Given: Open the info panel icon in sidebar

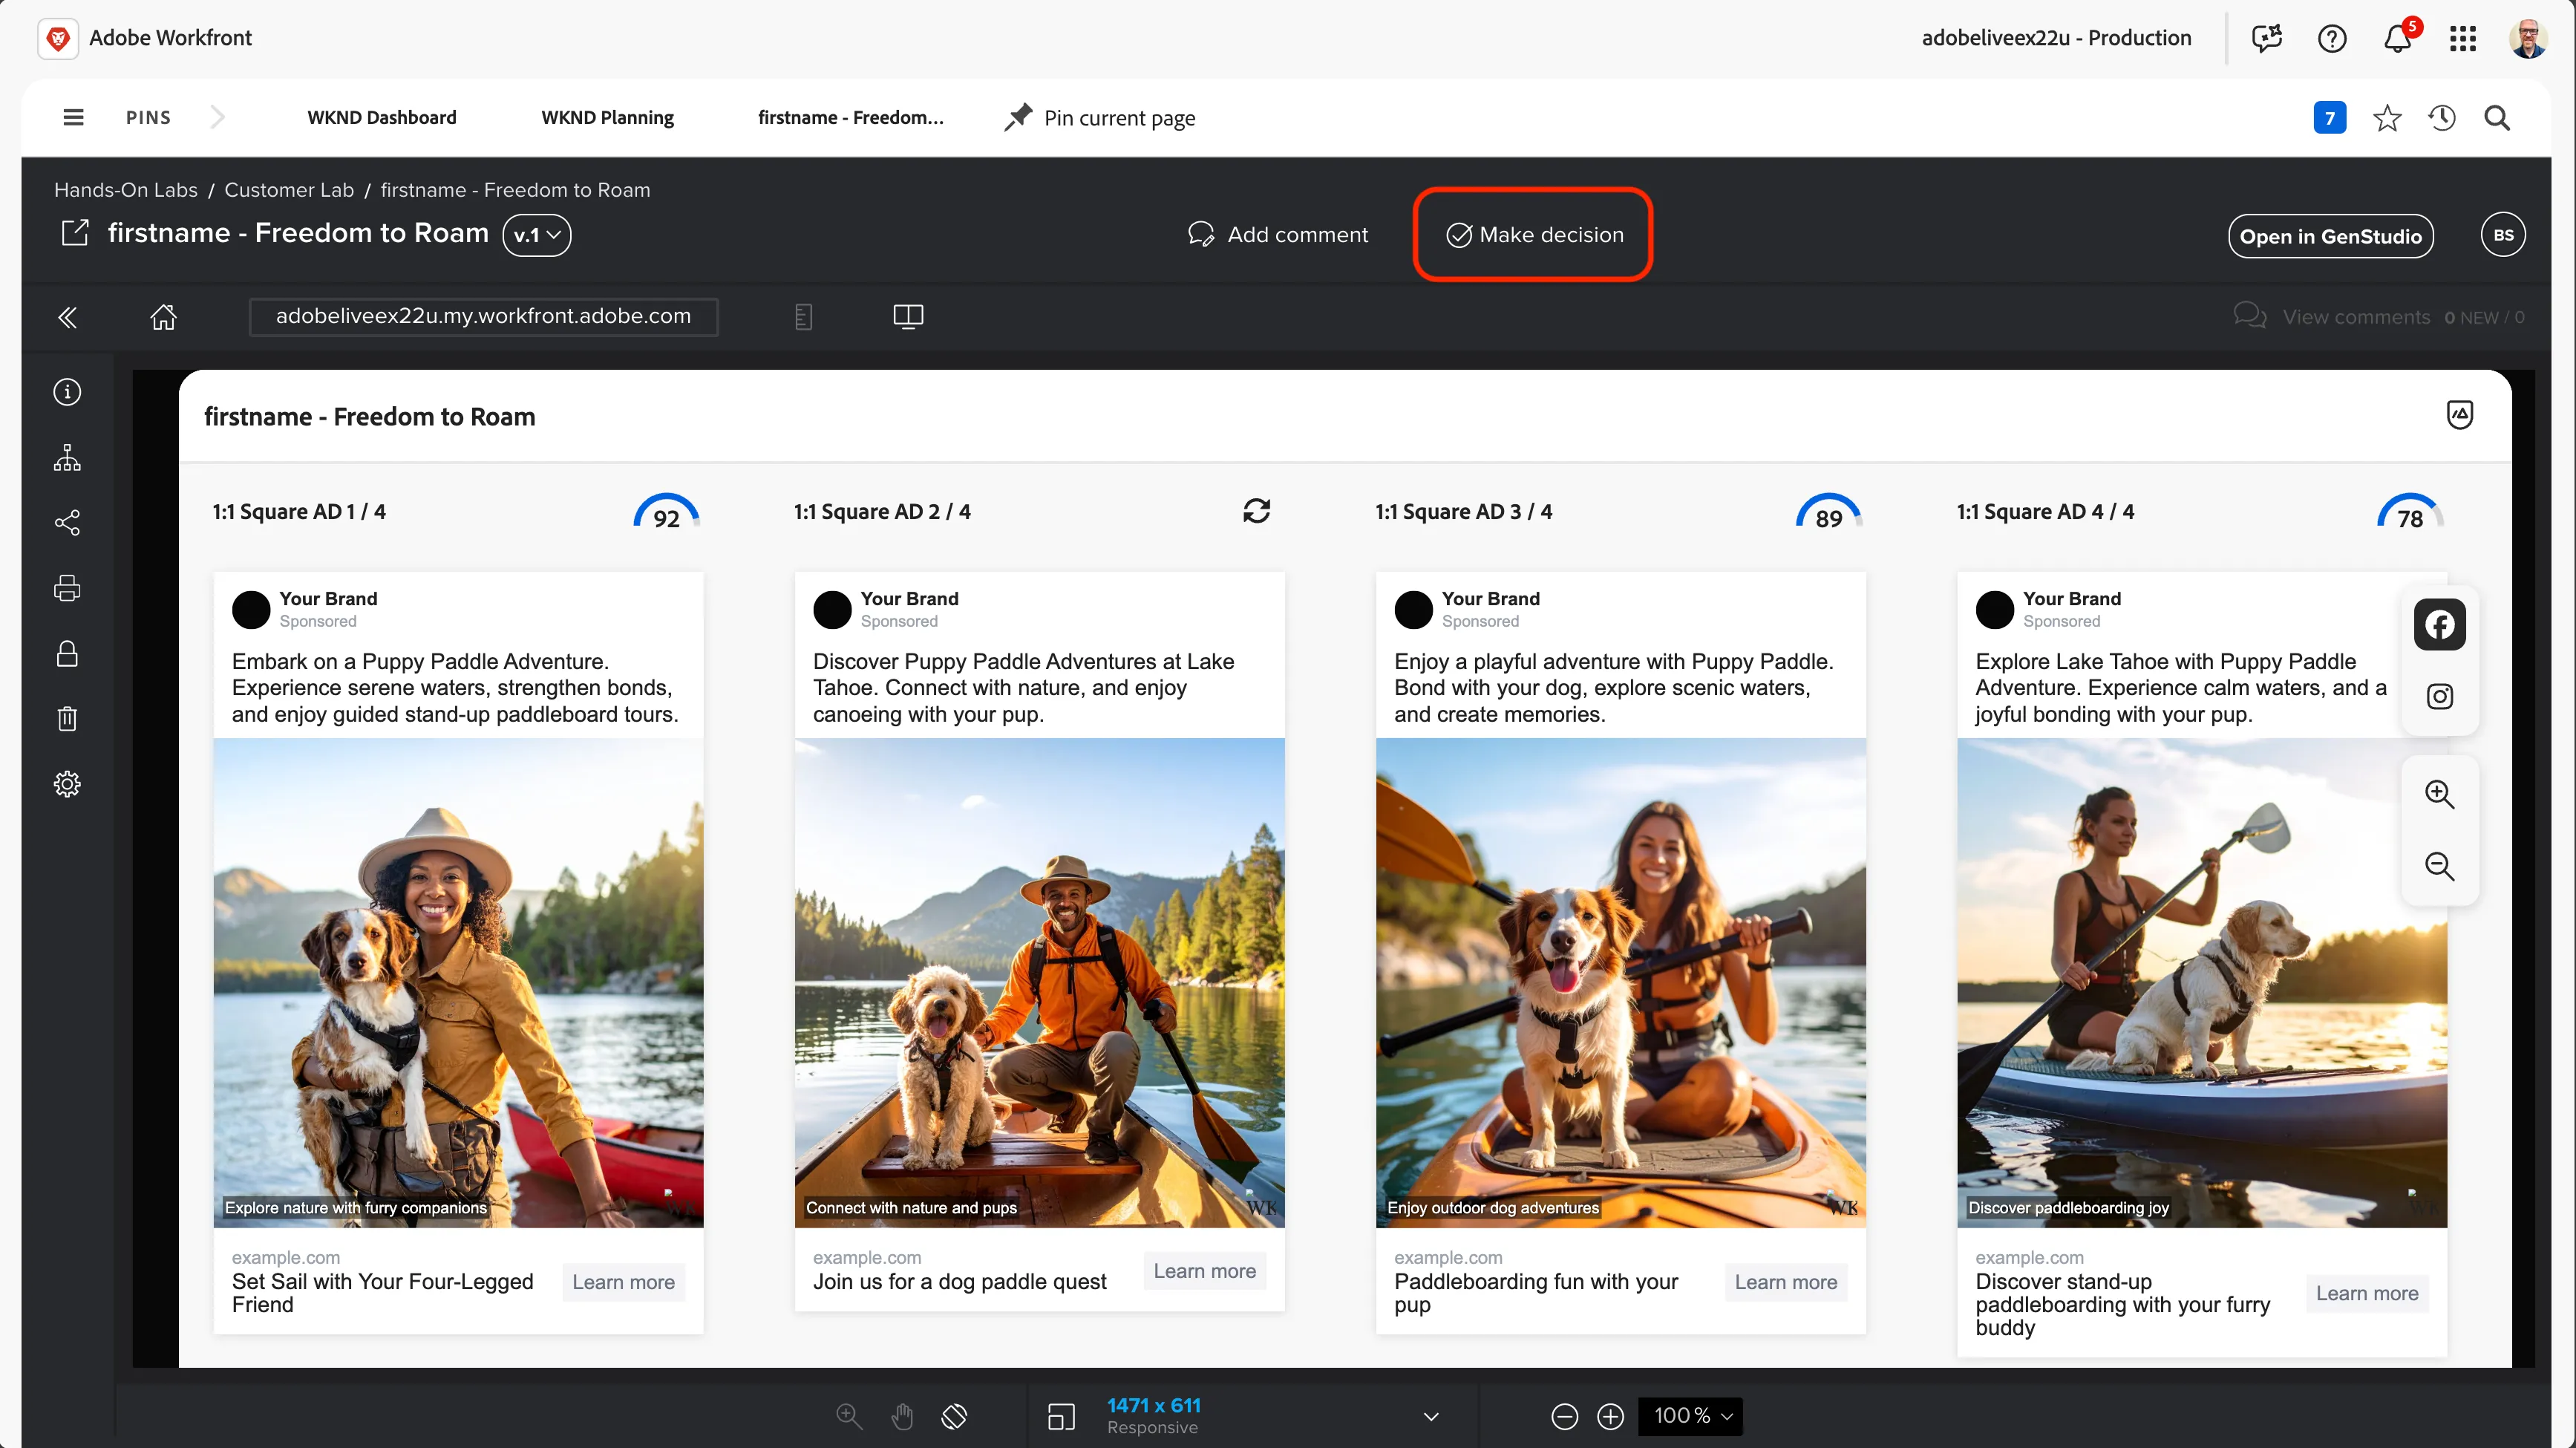Looking at the screenshot, I should coord(67,392).
